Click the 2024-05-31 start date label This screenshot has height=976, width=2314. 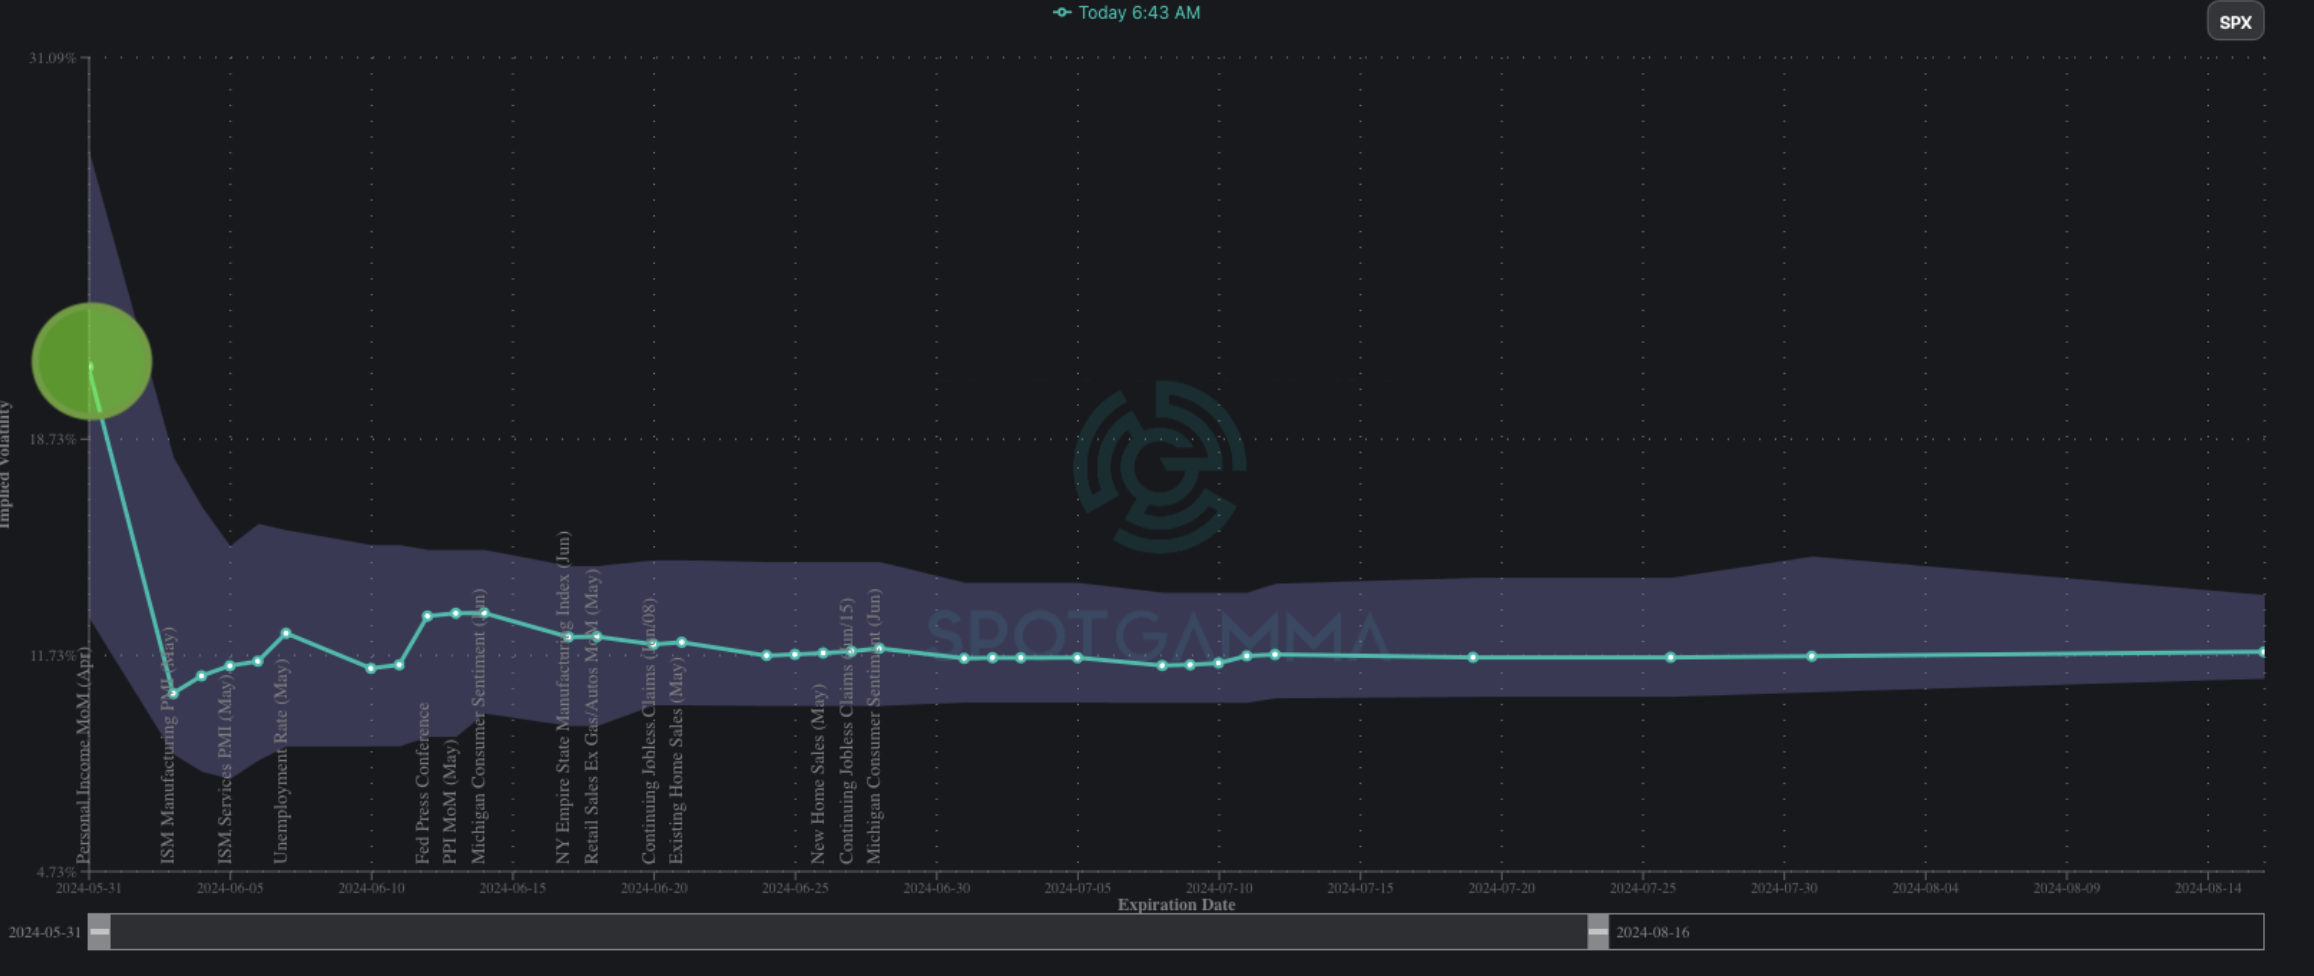44,932
